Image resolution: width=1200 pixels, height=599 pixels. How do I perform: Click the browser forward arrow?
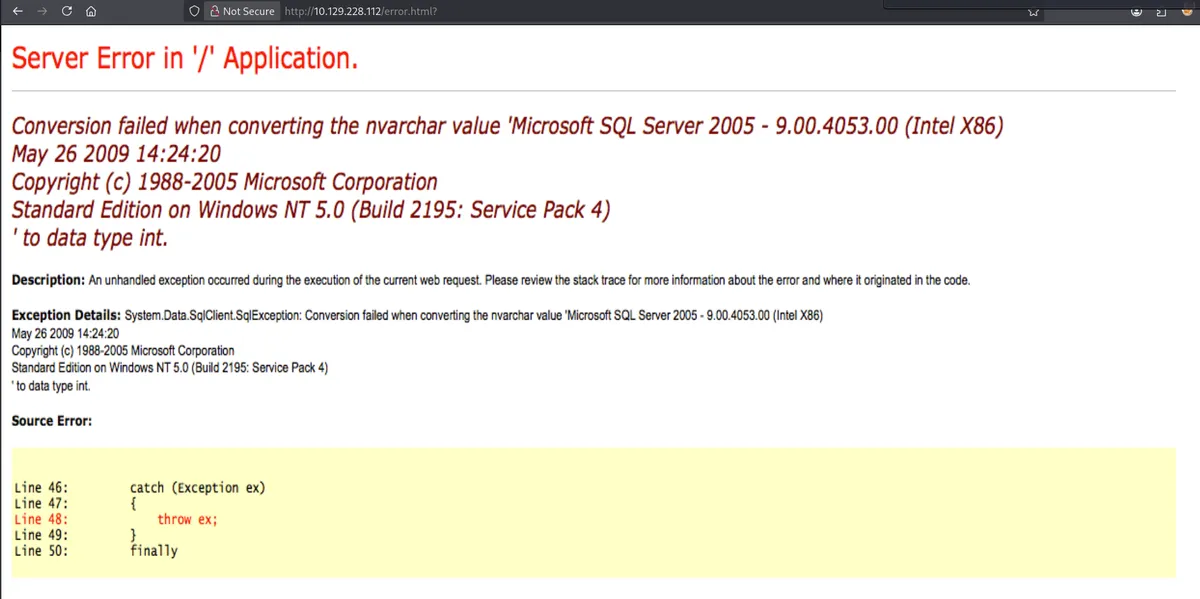[42, 11]
